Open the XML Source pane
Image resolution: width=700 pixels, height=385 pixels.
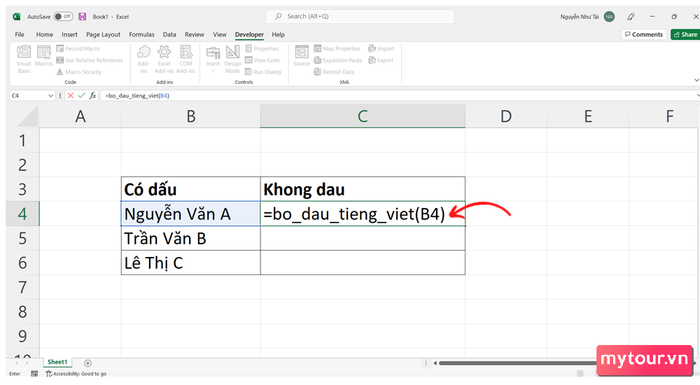[x=301, y=56]
